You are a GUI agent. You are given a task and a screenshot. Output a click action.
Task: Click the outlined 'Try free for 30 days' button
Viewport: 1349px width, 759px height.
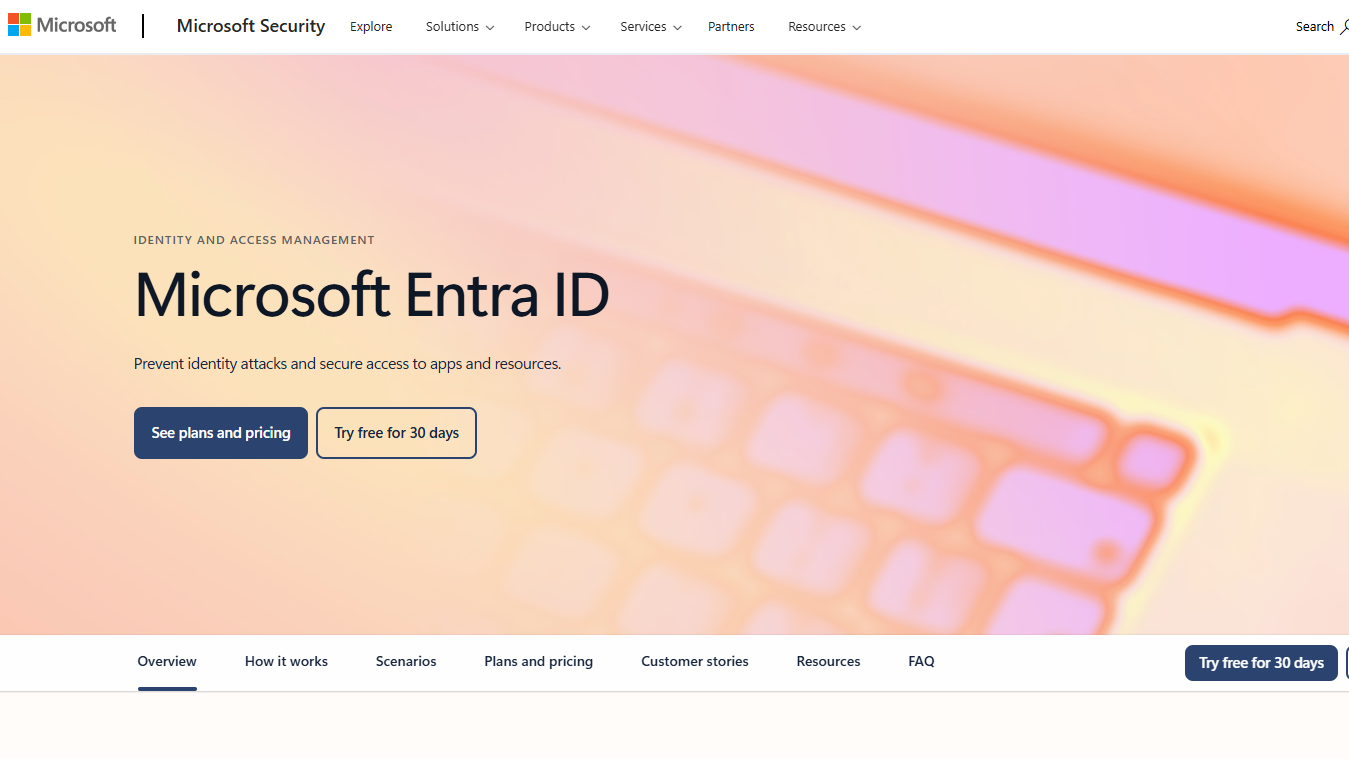coord(396,432)
